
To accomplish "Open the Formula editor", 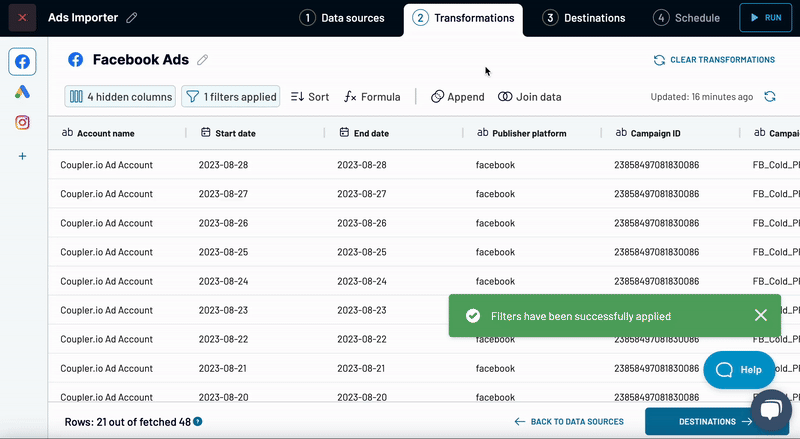I will pyautogui.click(x=372, y=97).
